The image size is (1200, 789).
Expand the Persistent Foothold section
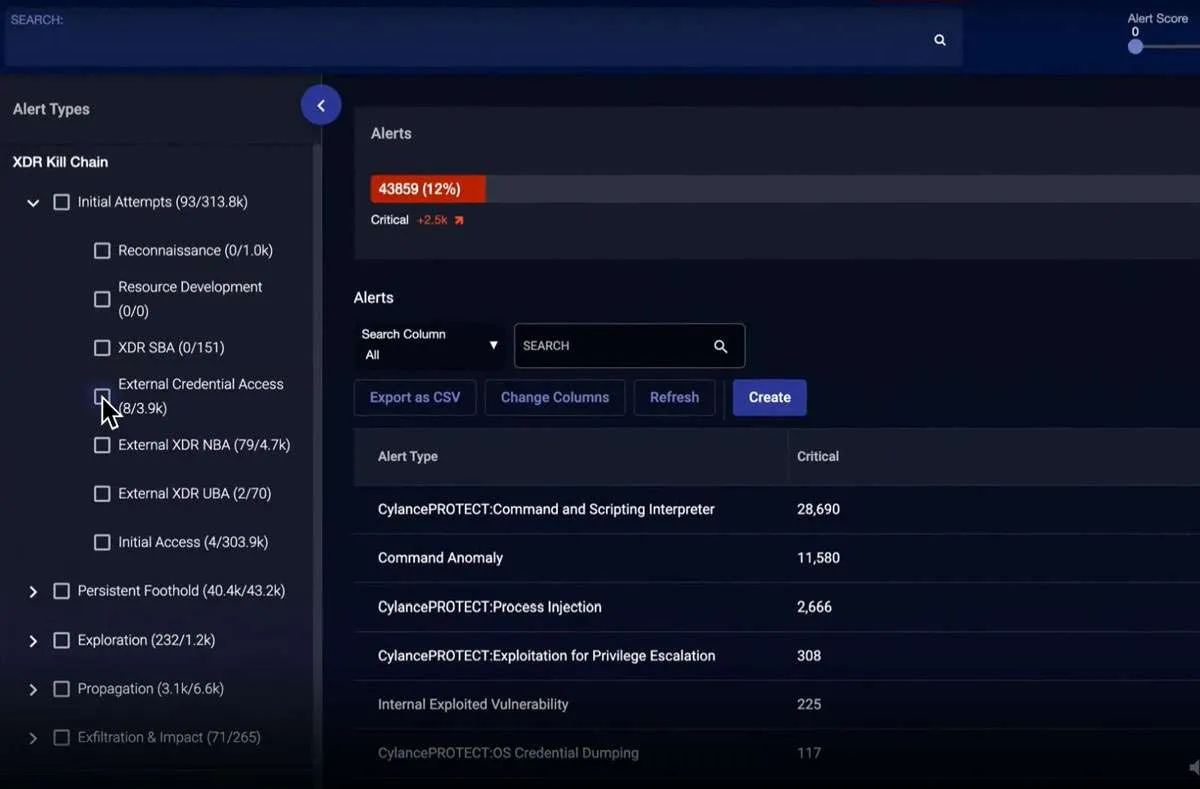point(33,592)
